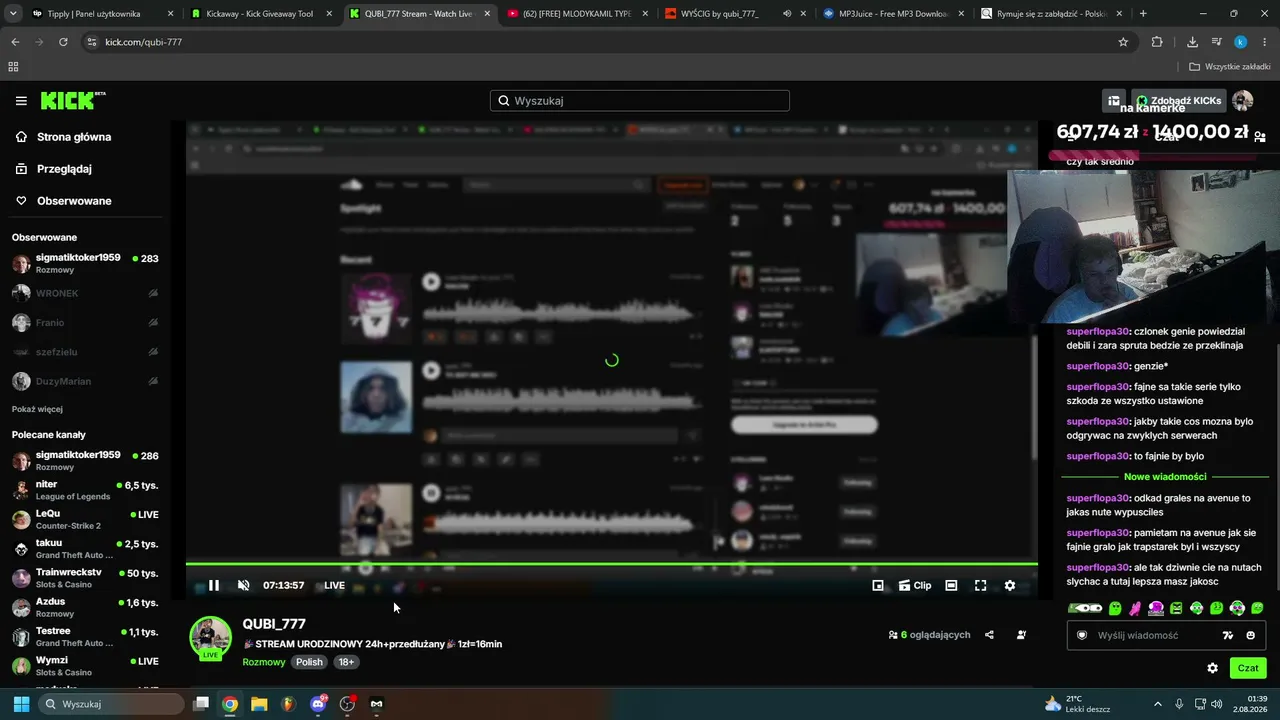Click the chat message input field
1280x720 pixels.
1166,635
